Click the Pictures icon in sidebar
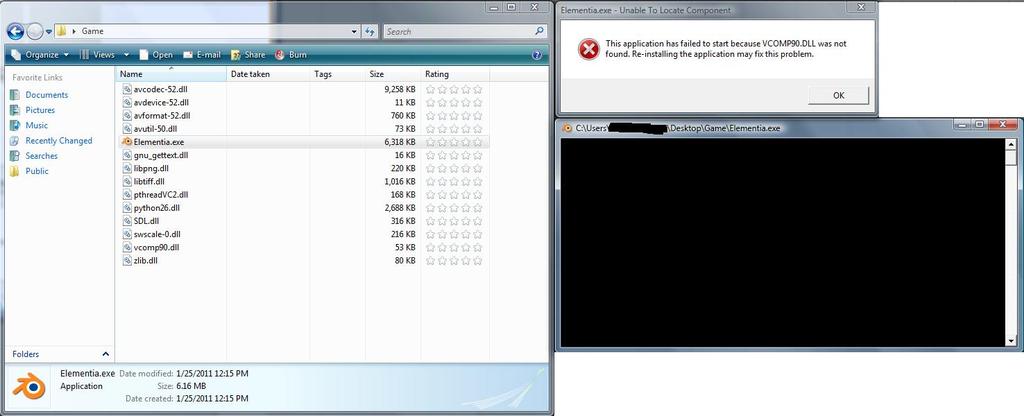 (x=14, y=110)
